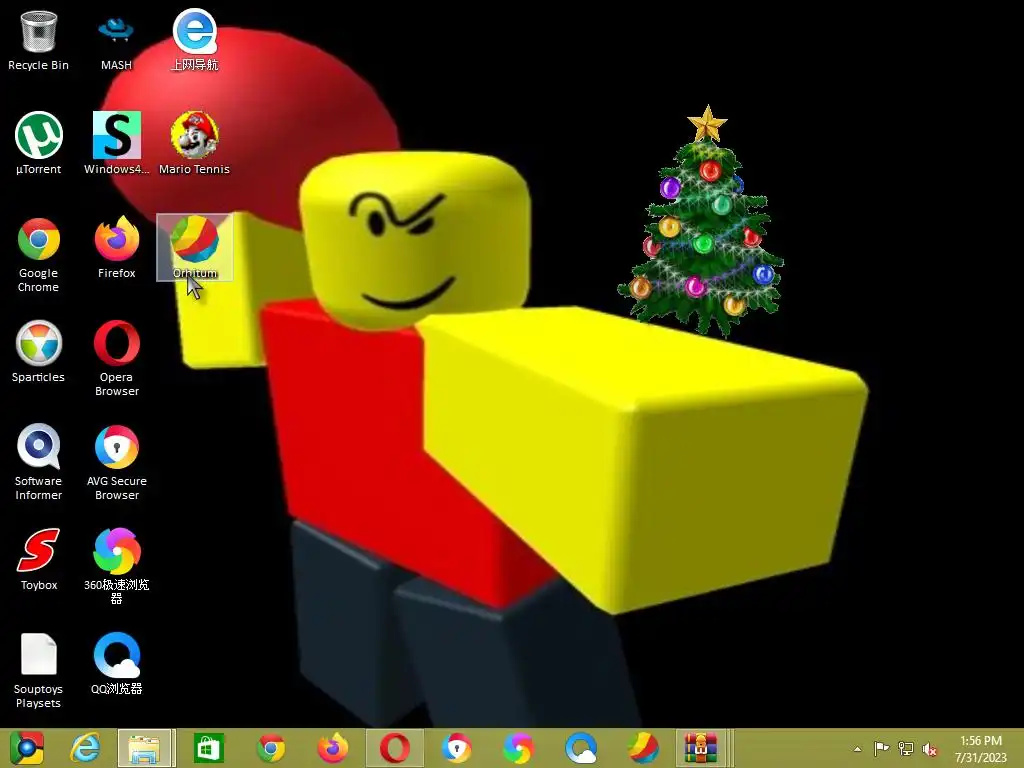This screenshot has width=1024, height=768.
Task: Launch AVG Secure Browser from the taskbar
Action: pos(456,748)
